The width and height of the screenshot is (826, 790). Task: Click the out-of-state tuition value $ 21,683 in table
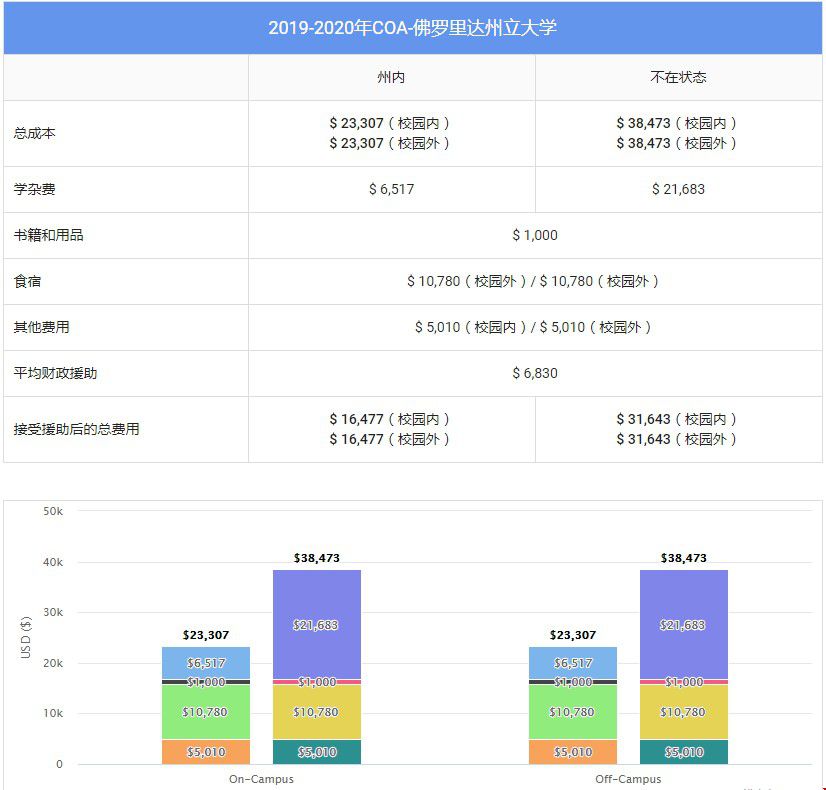[x=678, y=189]
